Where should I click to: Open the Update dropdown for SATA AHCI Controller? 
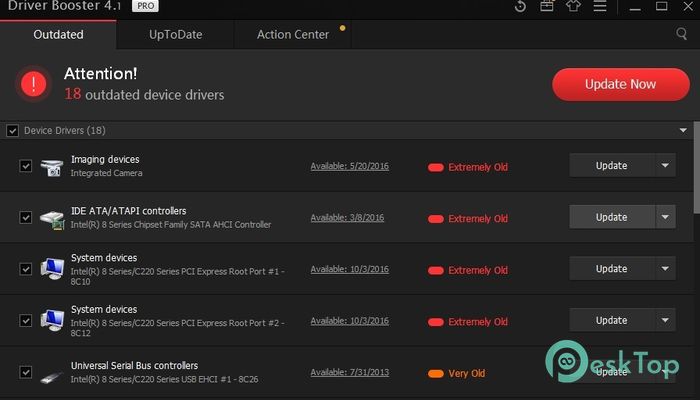665,217
